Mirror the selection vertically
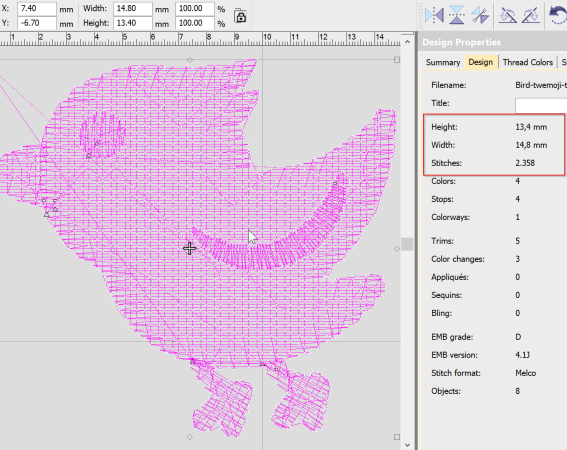The height and width of the screenshot is (450, 567). coord(457,15)
